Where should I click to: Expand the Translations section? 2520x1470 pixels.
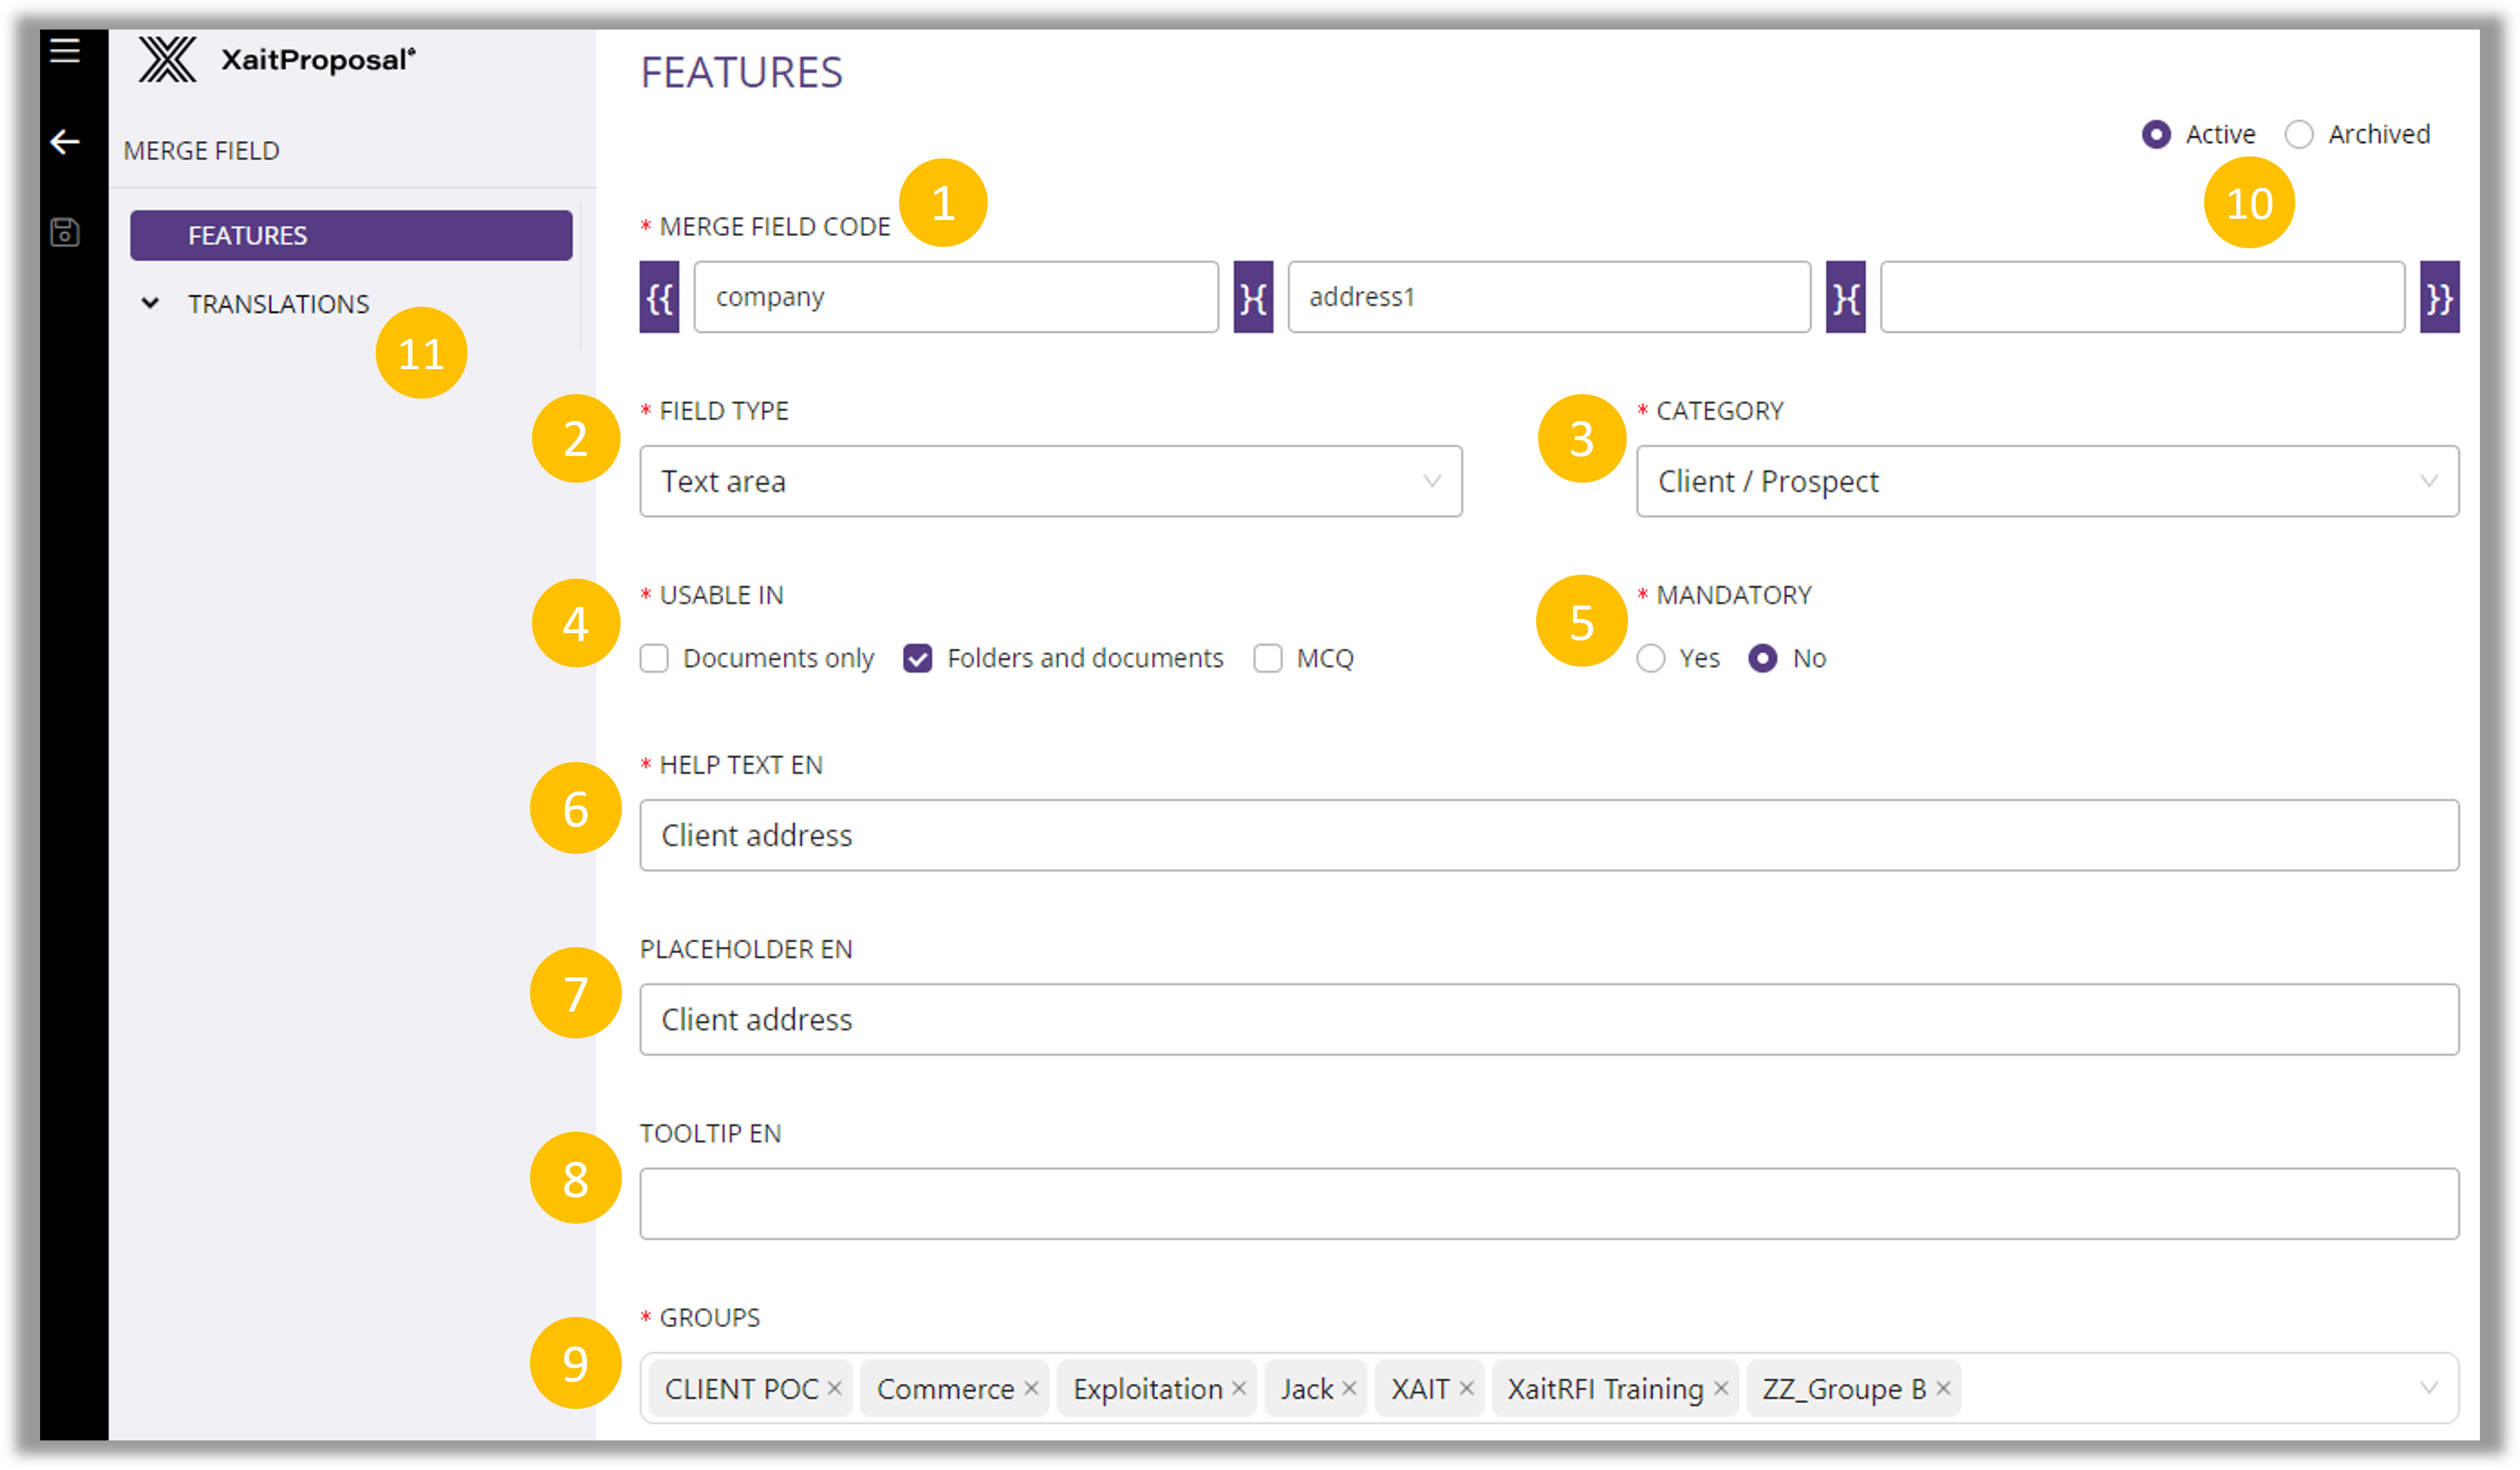pyautogui.click(x=150, y=303)
